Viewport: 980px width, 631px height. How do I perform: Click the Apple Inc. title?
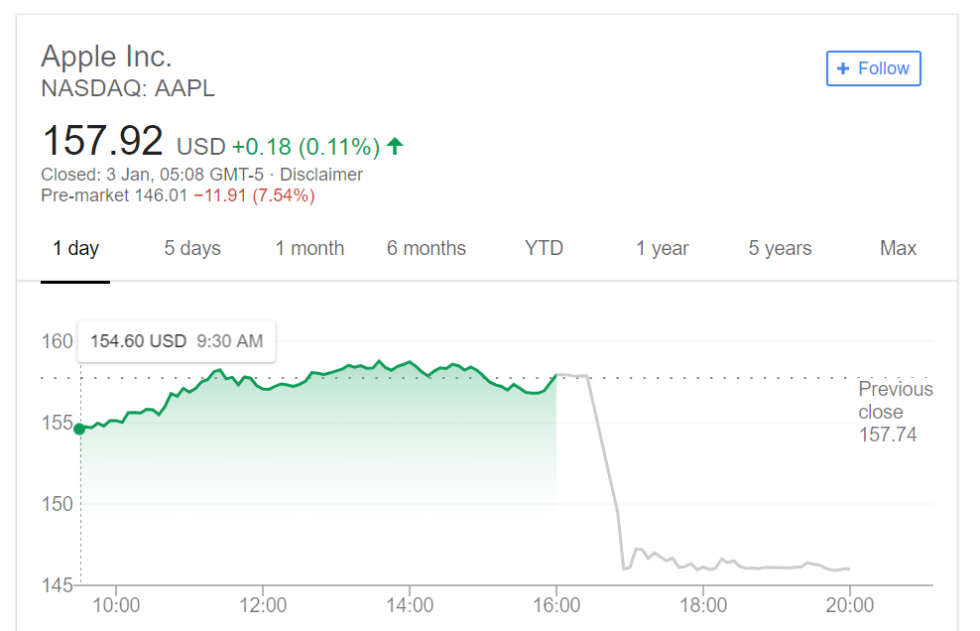click(x=106, y=56)
